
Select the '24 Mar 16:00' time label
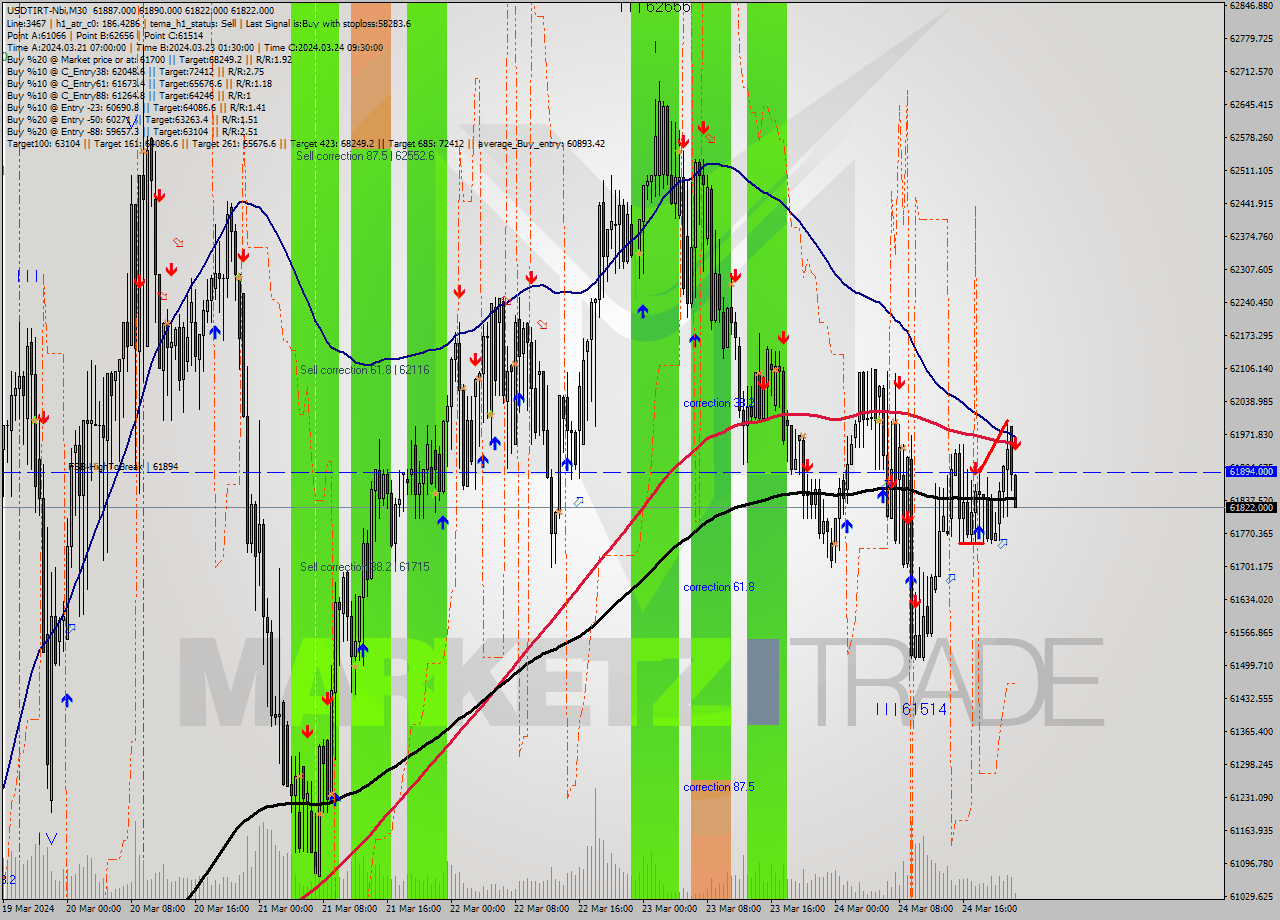point(989,909)
